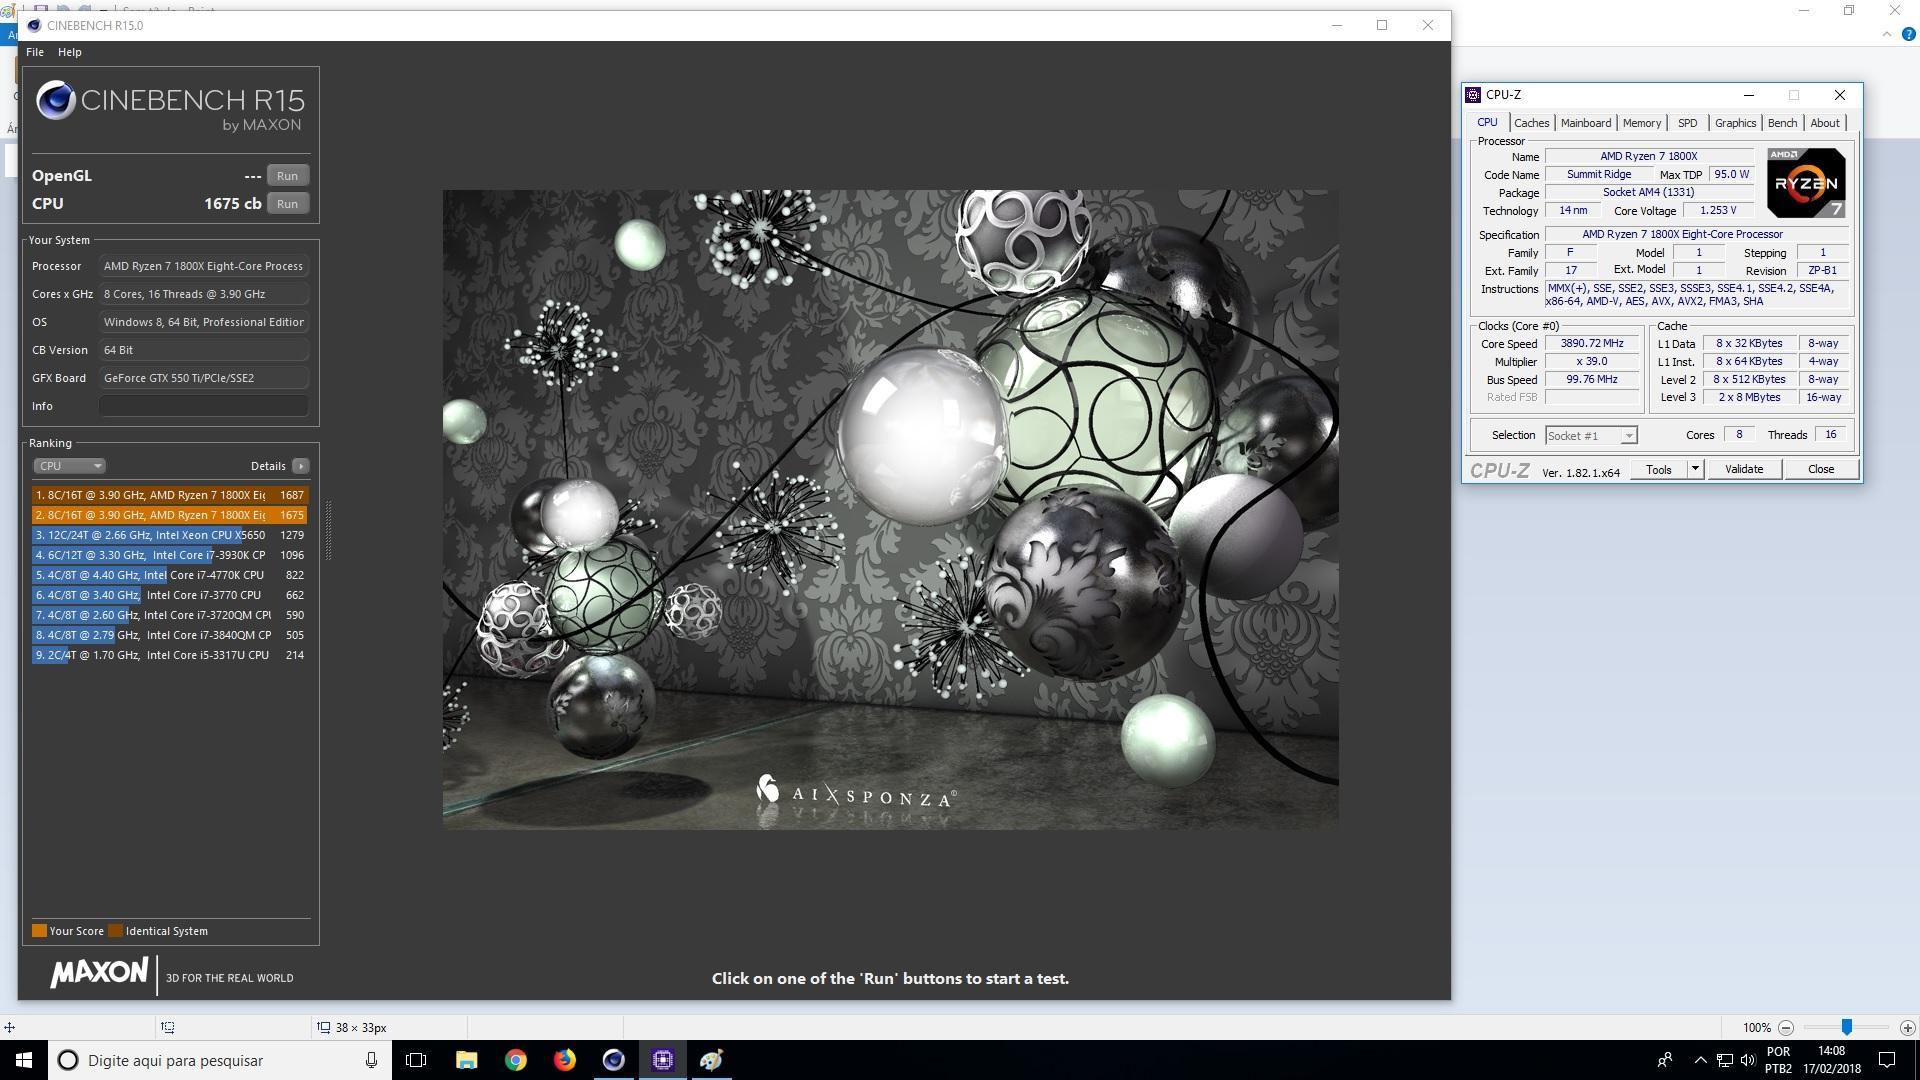Switch to CPU-Z About tab
This screenshot has height=1080, width=1920.
[x=1824, y=123]
